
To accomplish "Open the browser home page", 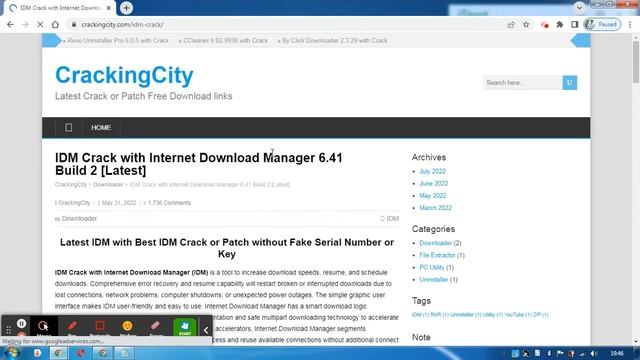I will tap(55, 24).
